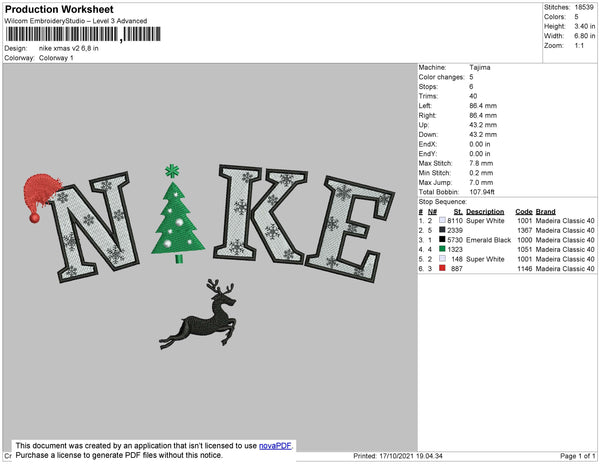
Task: Click the Machine value Tajima
Action: pyautogui.click(x=479, y=67)
